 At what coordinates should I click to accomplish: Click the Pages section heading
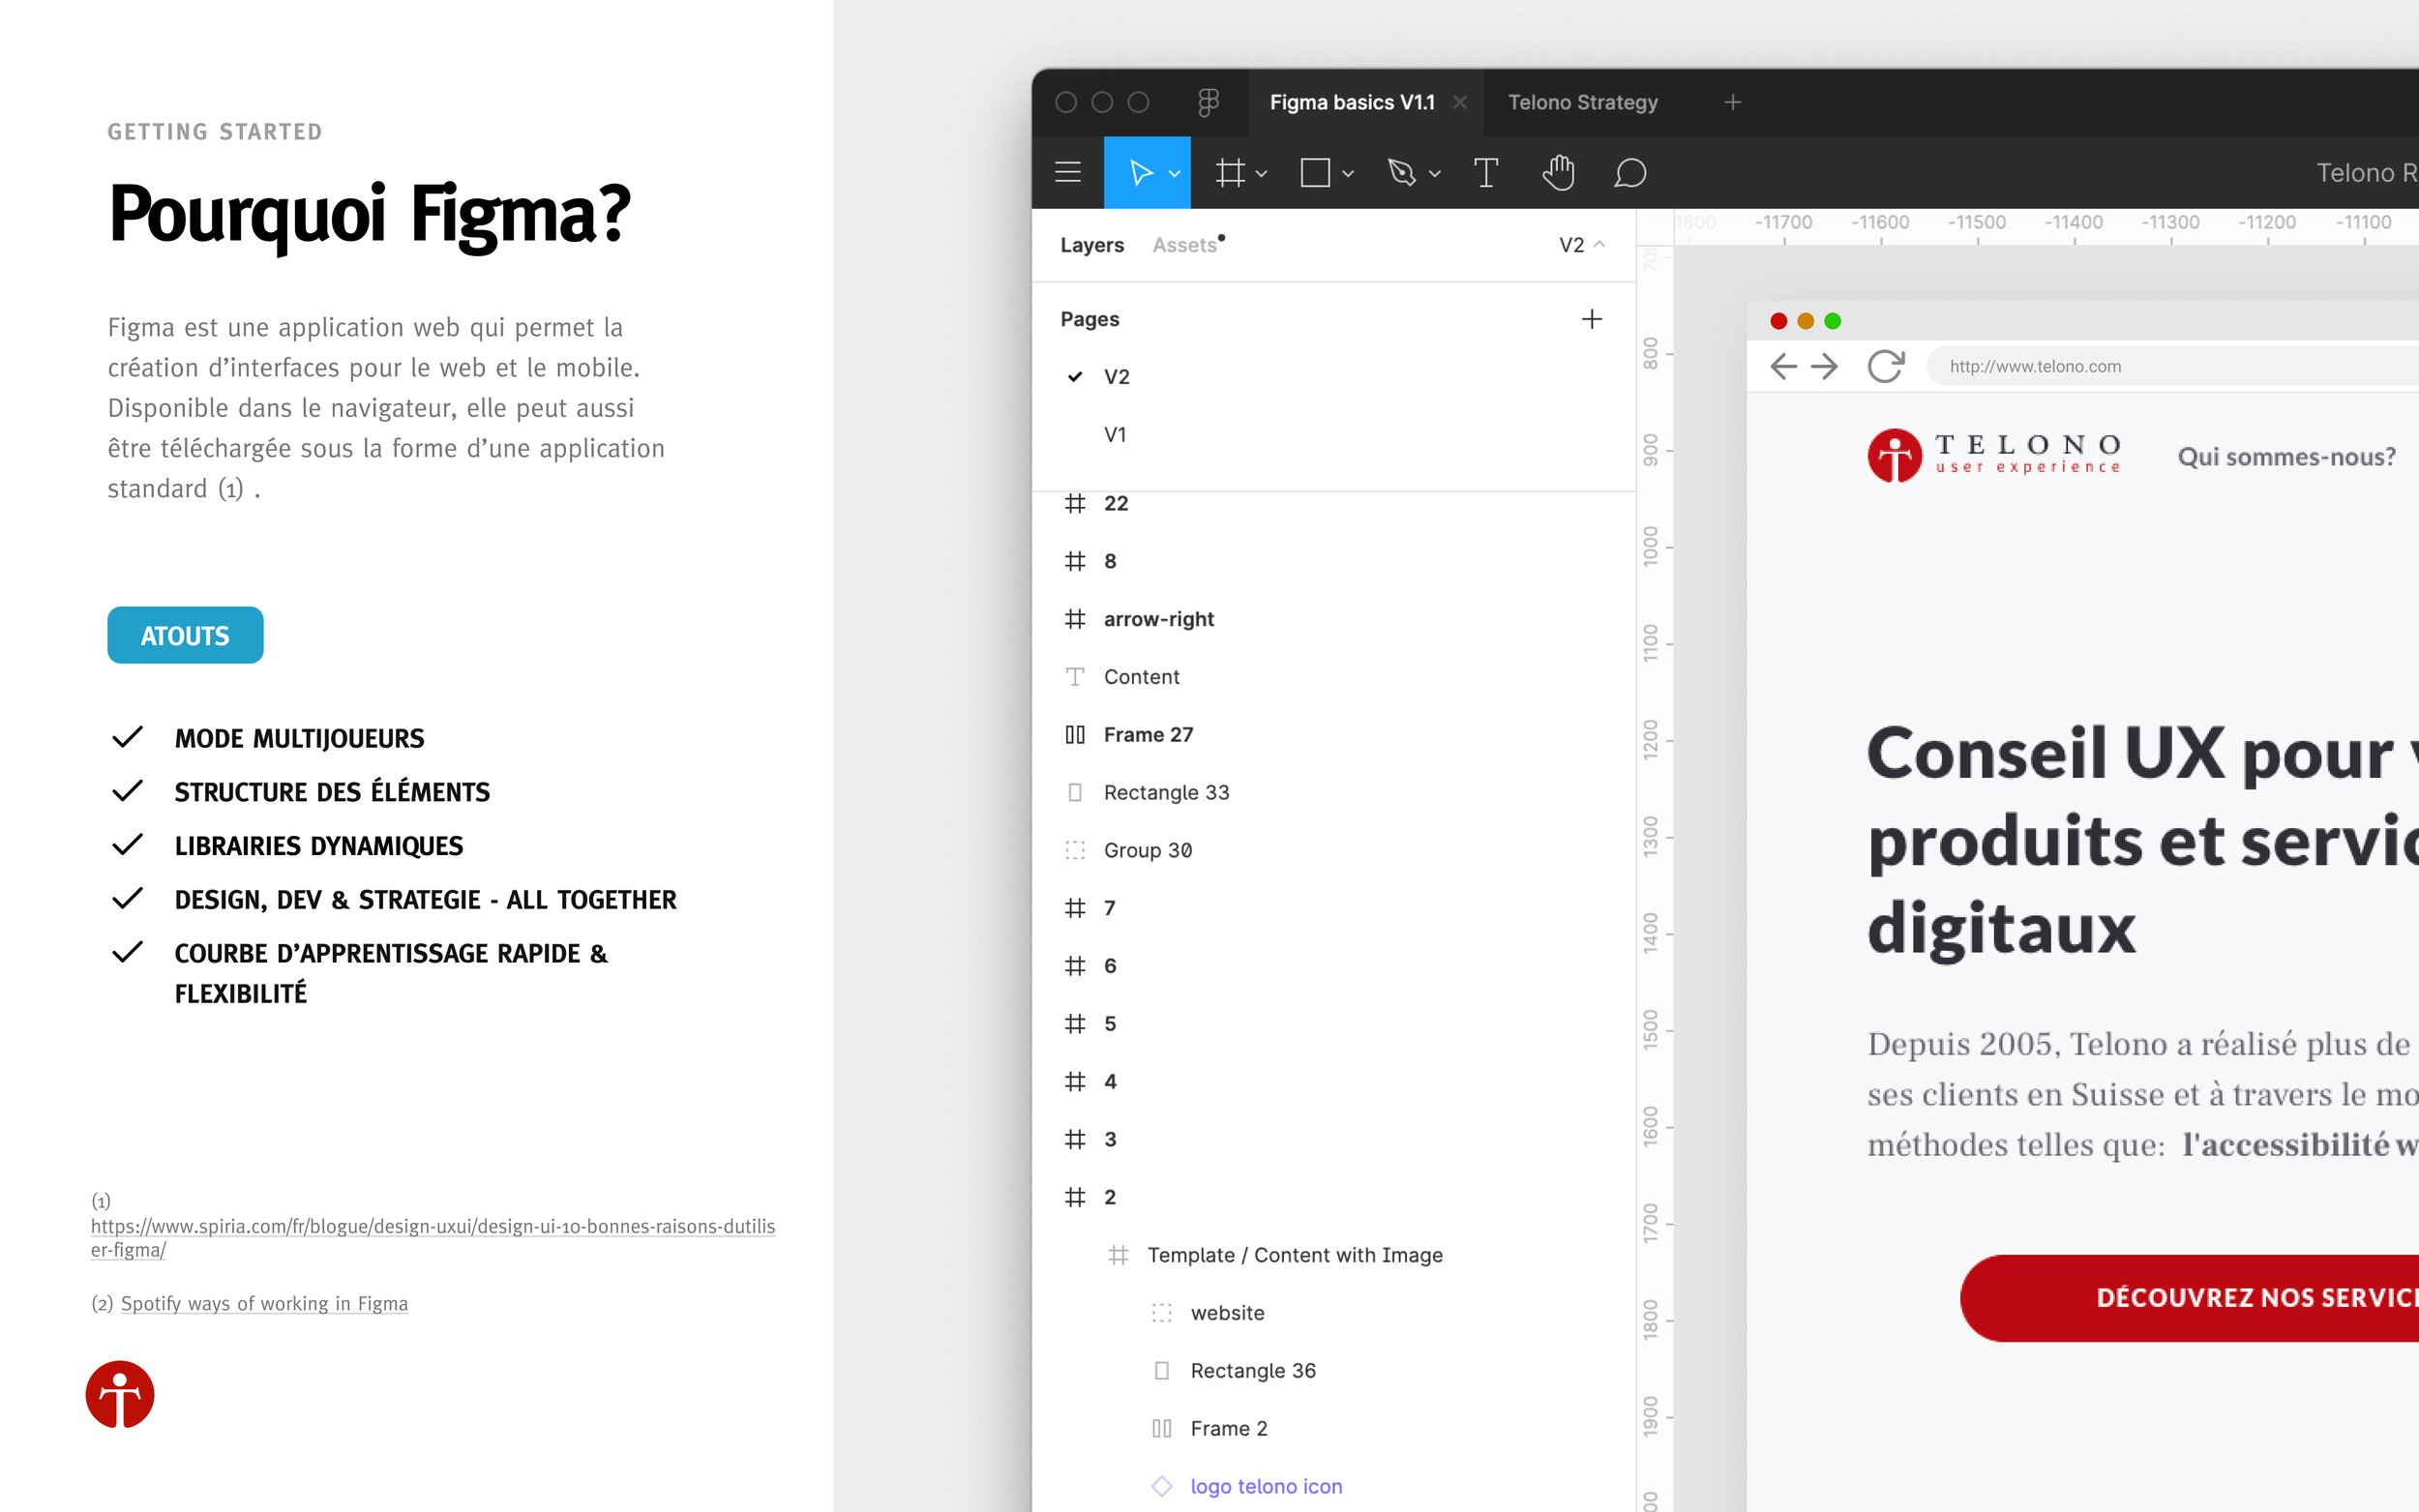coord(1089,319)
